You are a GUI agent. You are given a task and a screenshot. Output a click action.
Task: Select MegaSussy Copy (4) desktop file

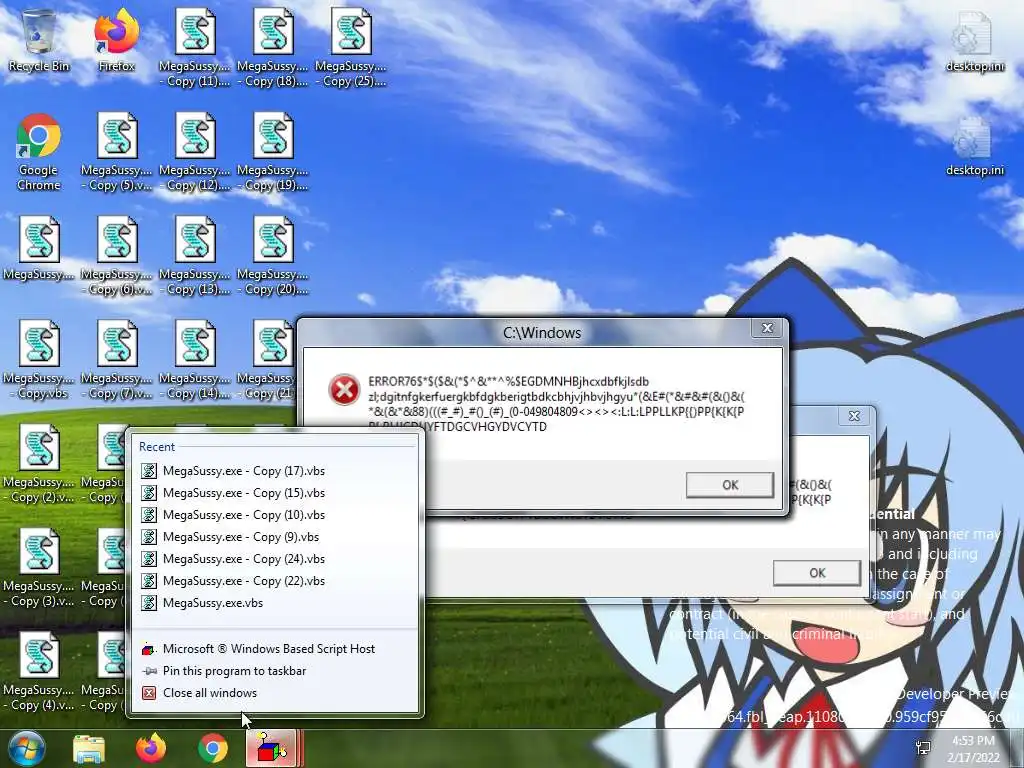[39, 671]
